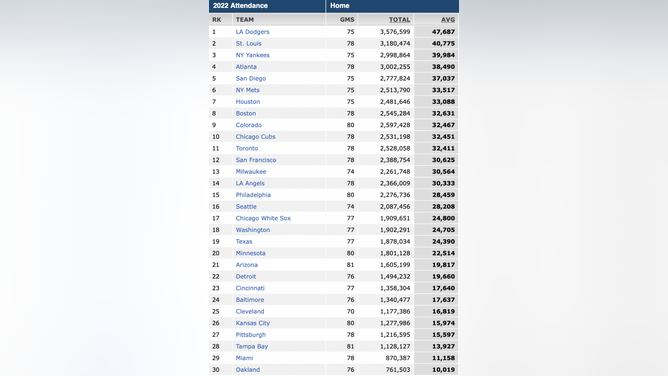
Task: Open the Atlanta team link
Action: 246,67
